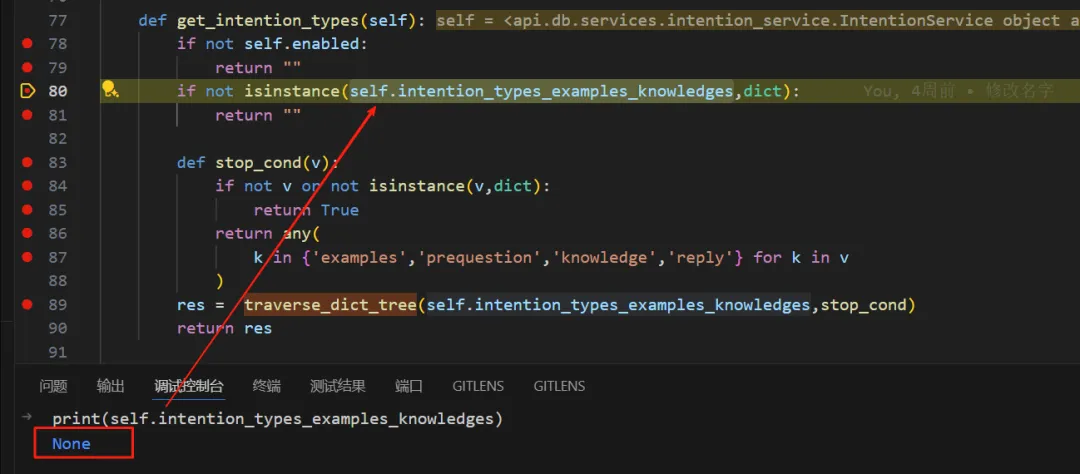Disable the breakpoint on line 83
This screenshot has width=1080, height=474.
tap(27, 163)
